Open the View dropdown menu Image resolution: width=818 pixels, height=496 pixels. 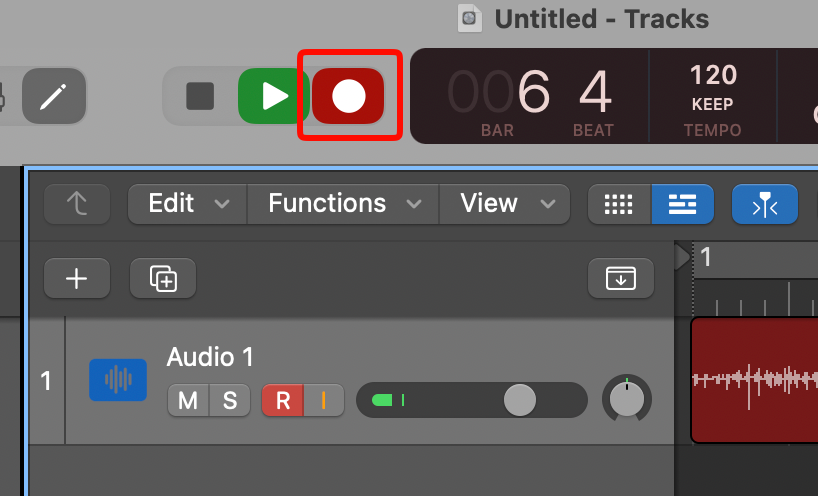click(504, 204)
